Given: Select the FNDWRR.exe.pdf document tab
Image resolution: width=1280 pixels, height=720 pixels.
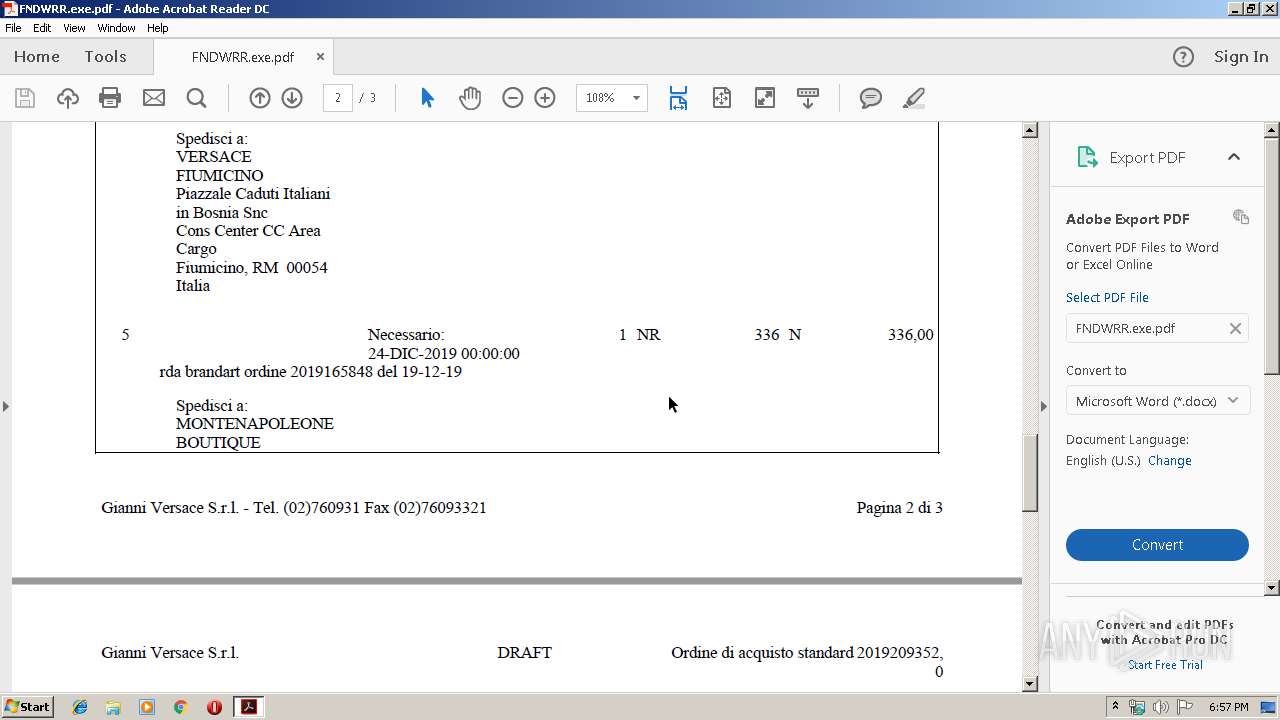Looking at the screenshot, I should tap(243, 57).
